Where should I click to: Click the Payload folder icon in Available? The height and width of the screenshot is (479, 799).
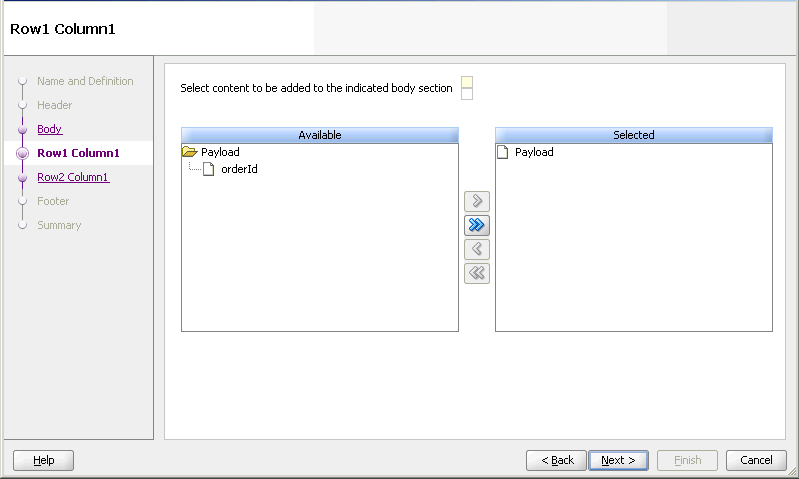coord(190,152)
